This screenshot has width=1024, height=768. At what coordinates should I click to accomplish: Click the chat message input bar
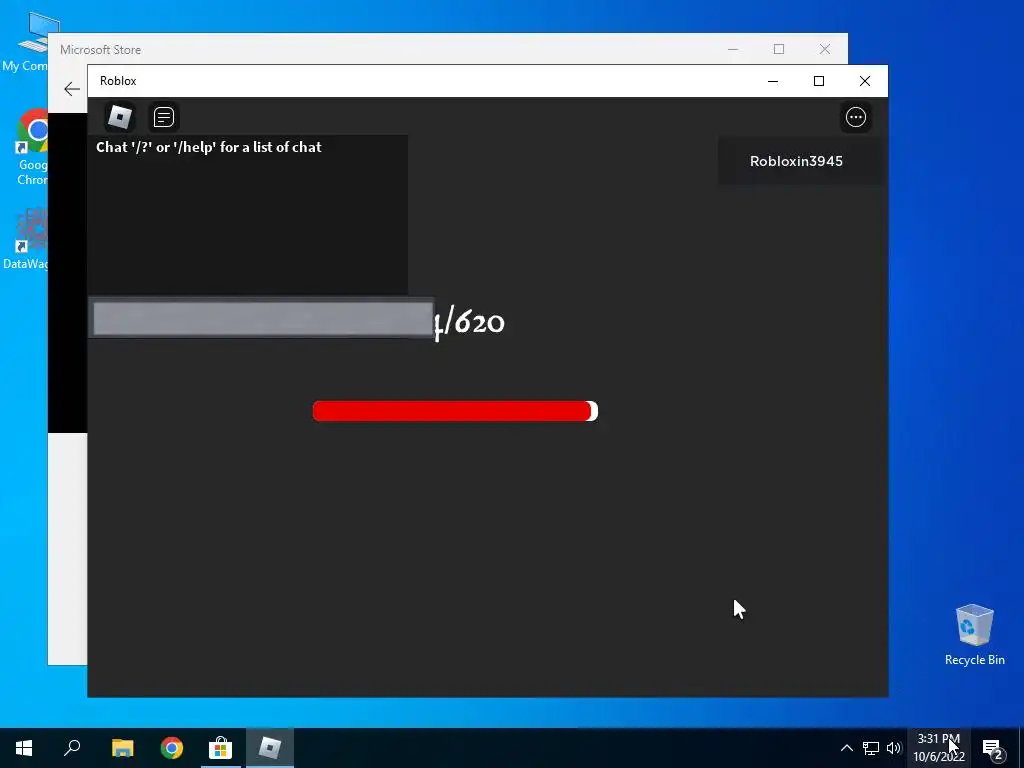tap(261, 318)
